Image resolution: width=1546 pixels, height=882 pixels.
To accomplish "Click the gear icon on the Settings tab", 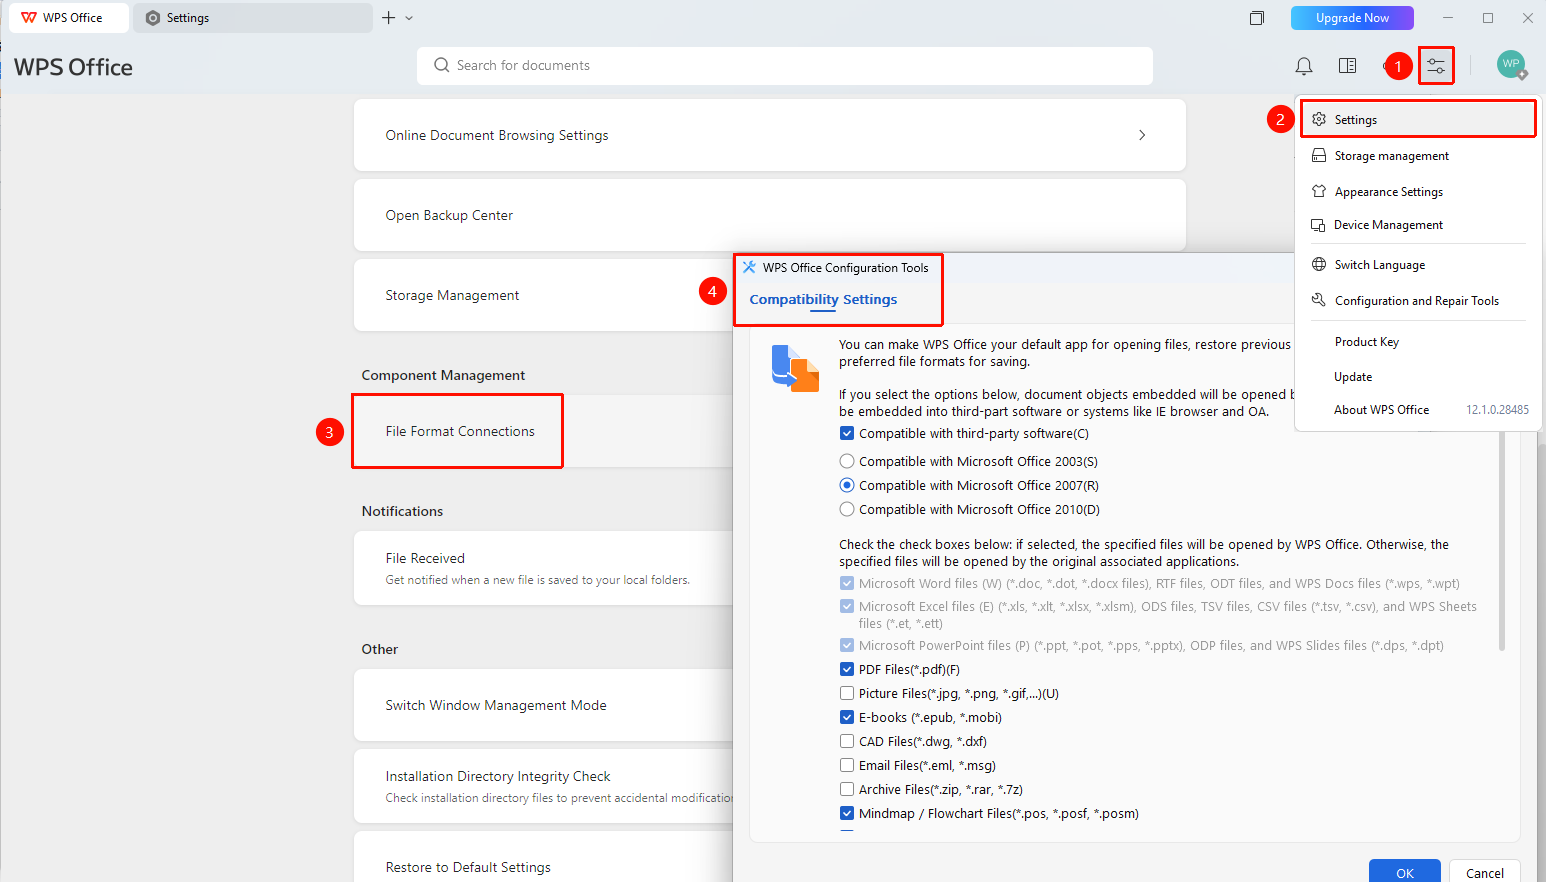I will [x=153, y=18].
